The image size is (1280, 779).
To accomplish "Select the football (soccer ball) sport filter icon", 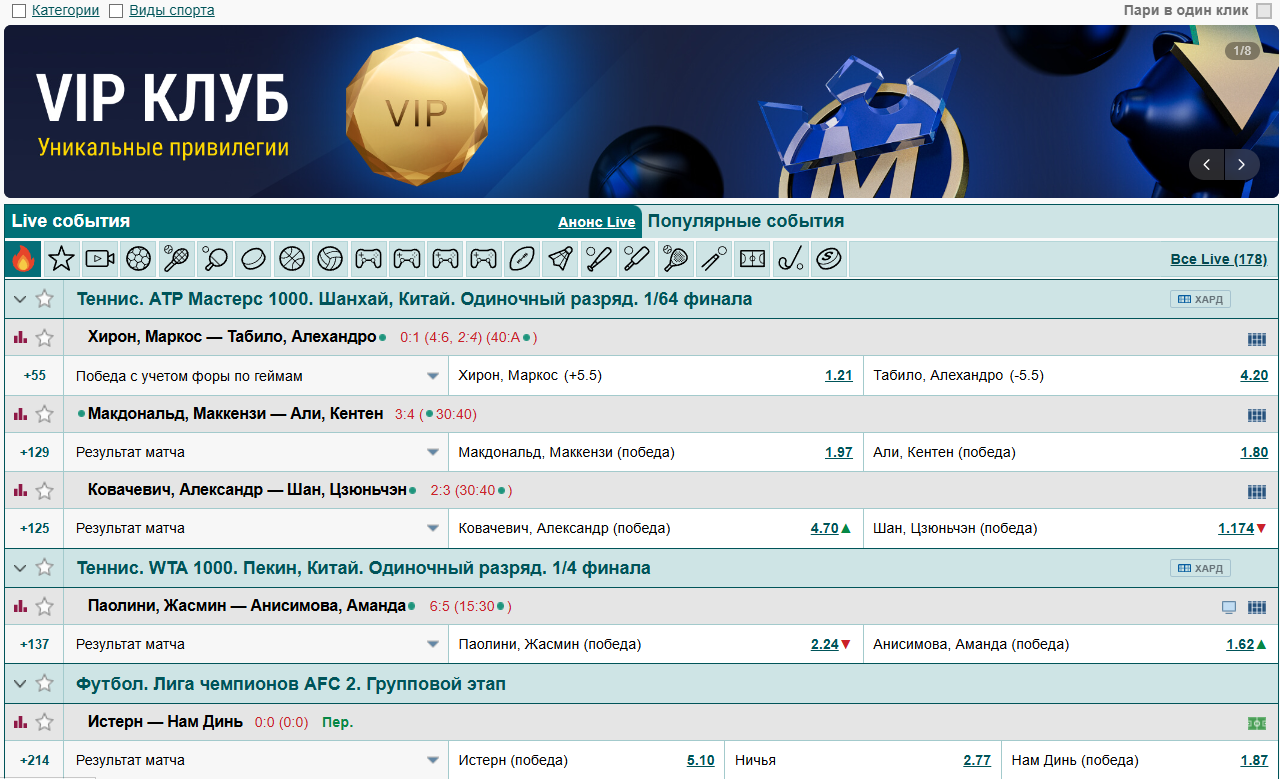I will point(139,259).
